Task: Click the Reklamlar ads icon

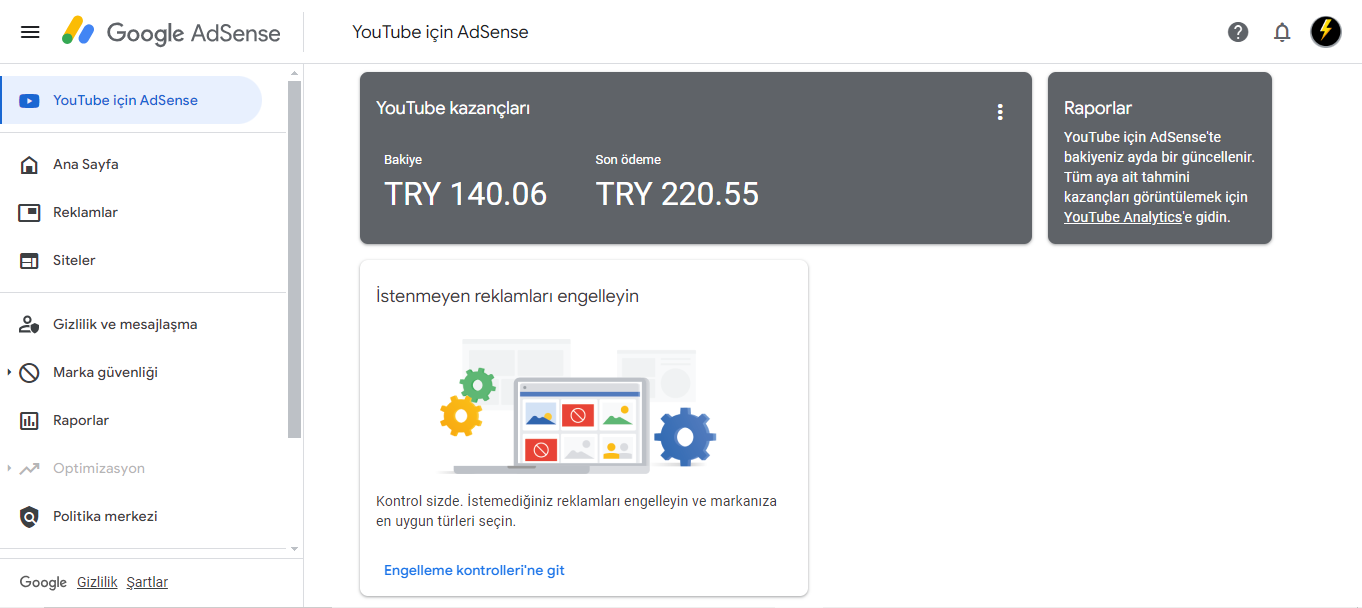Action: pos(30,212)
